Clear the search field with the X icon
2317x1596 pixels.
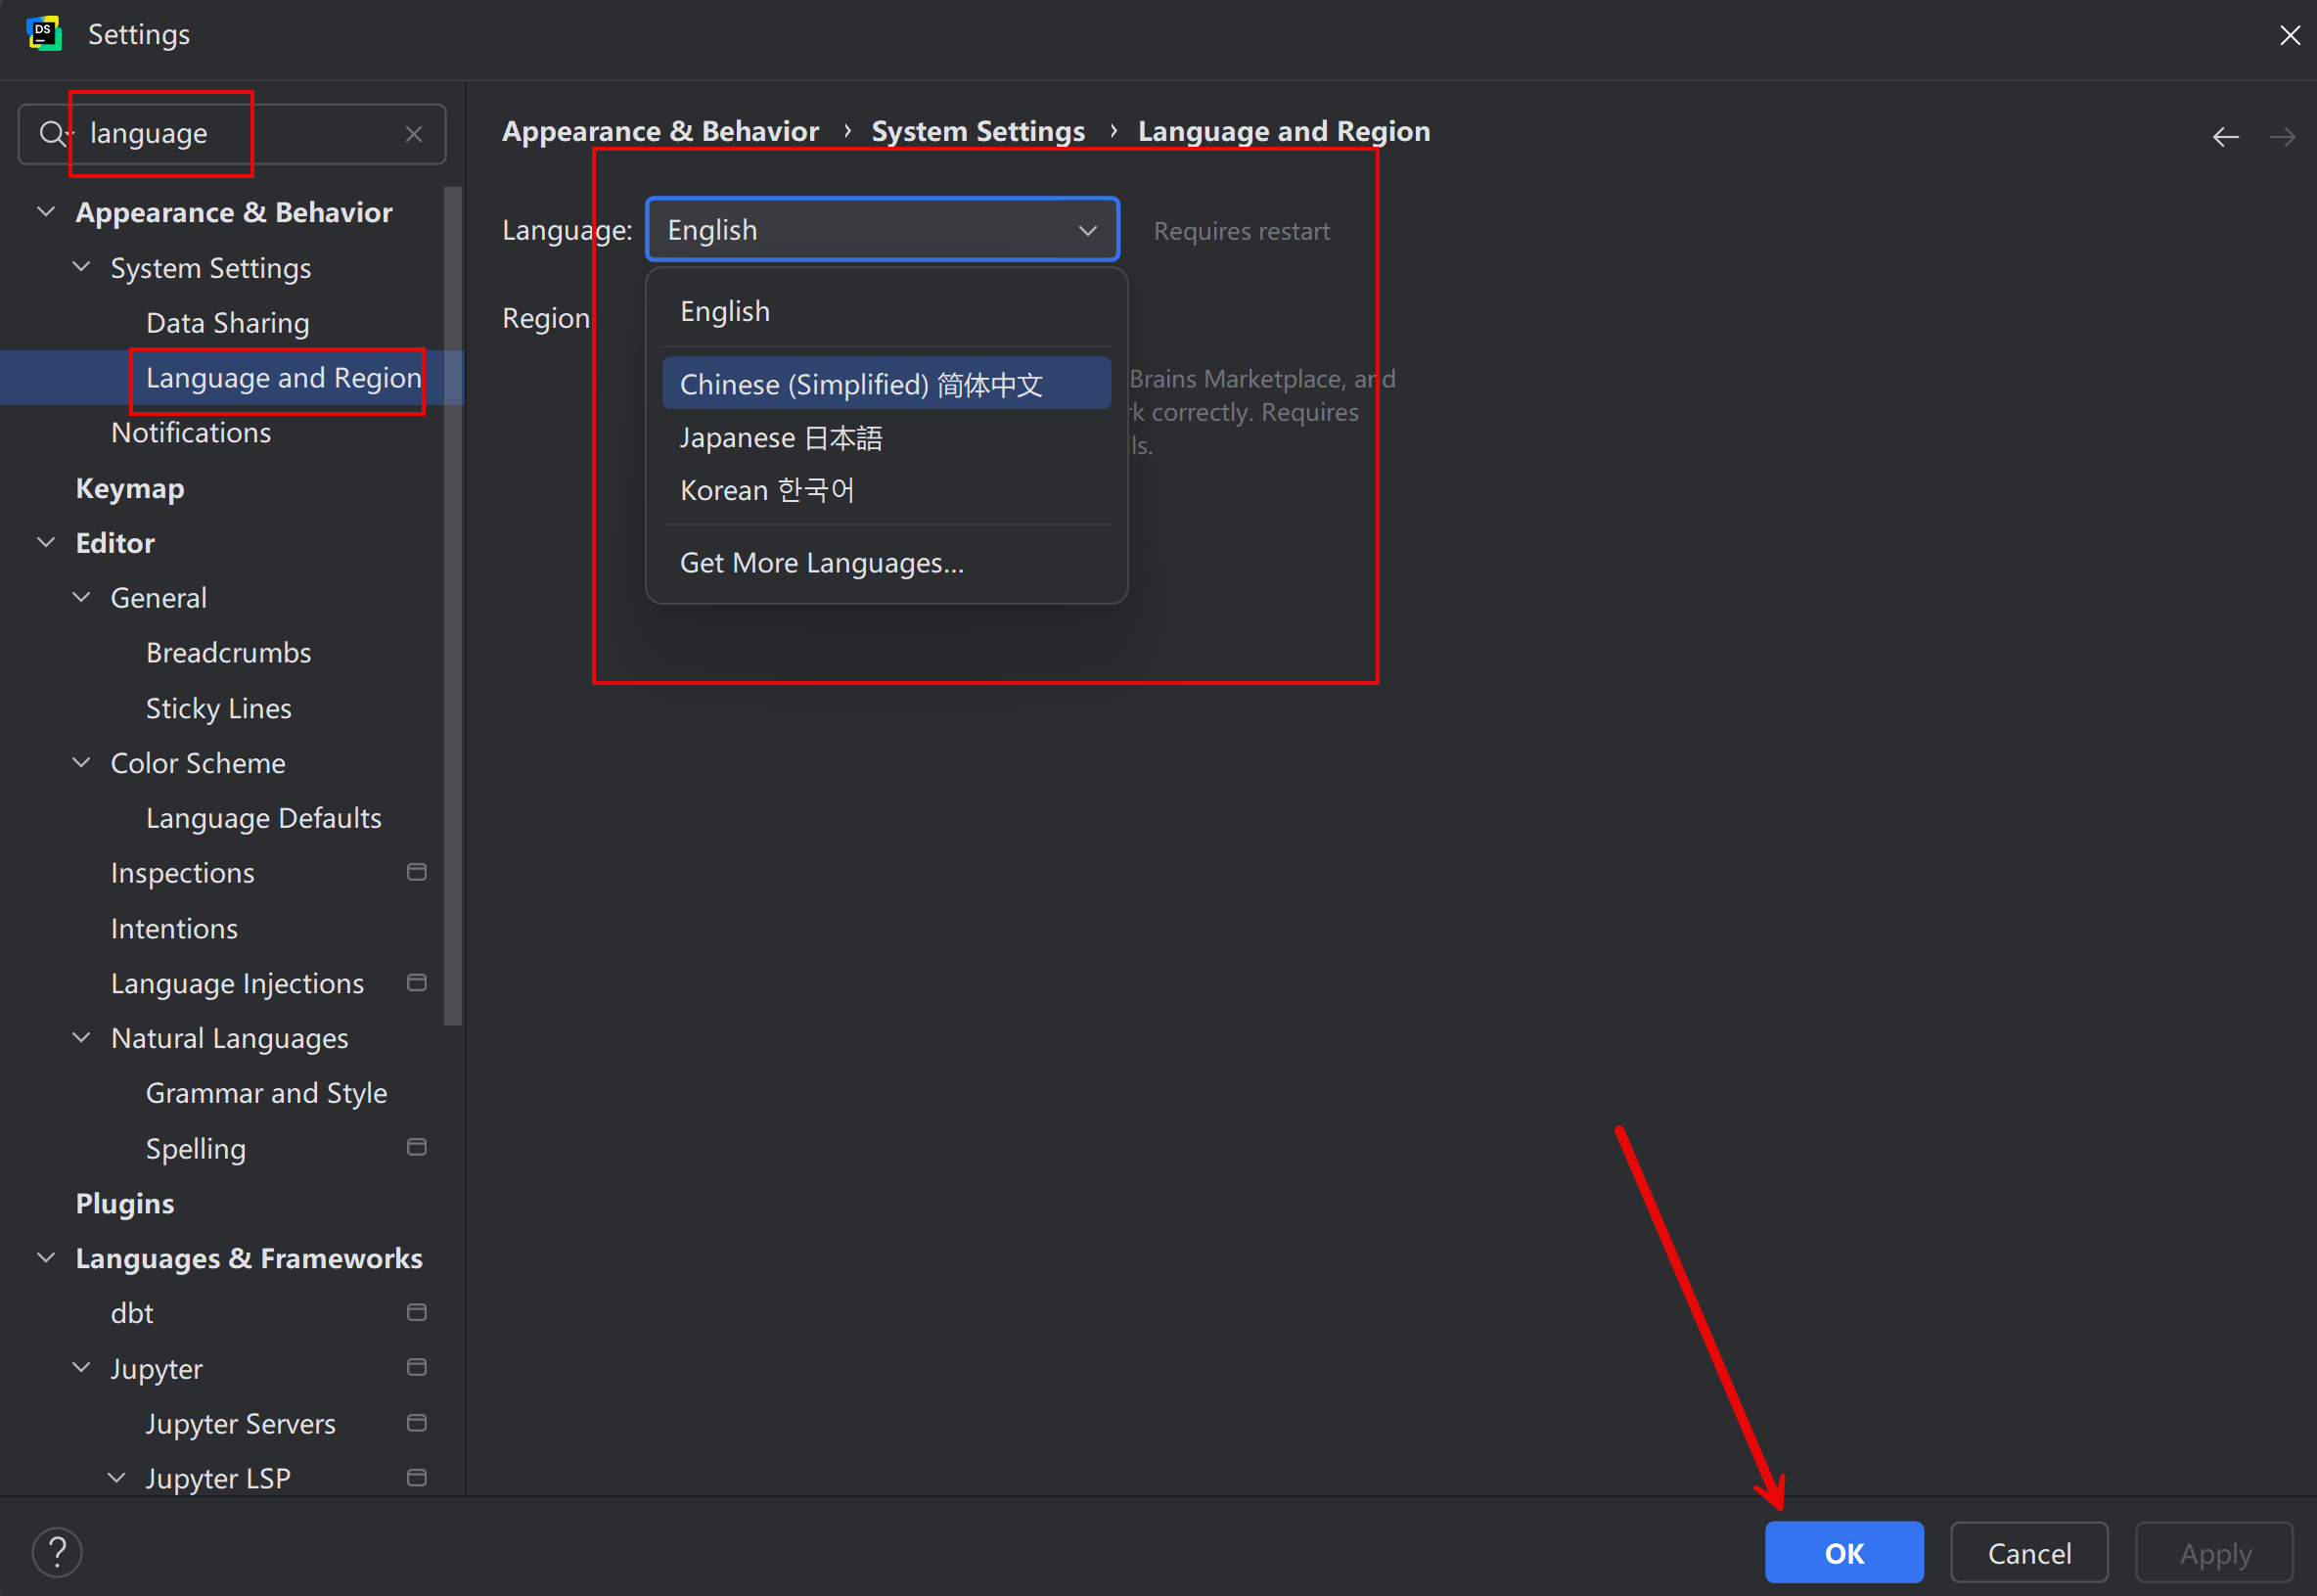(x=413, y=134)
